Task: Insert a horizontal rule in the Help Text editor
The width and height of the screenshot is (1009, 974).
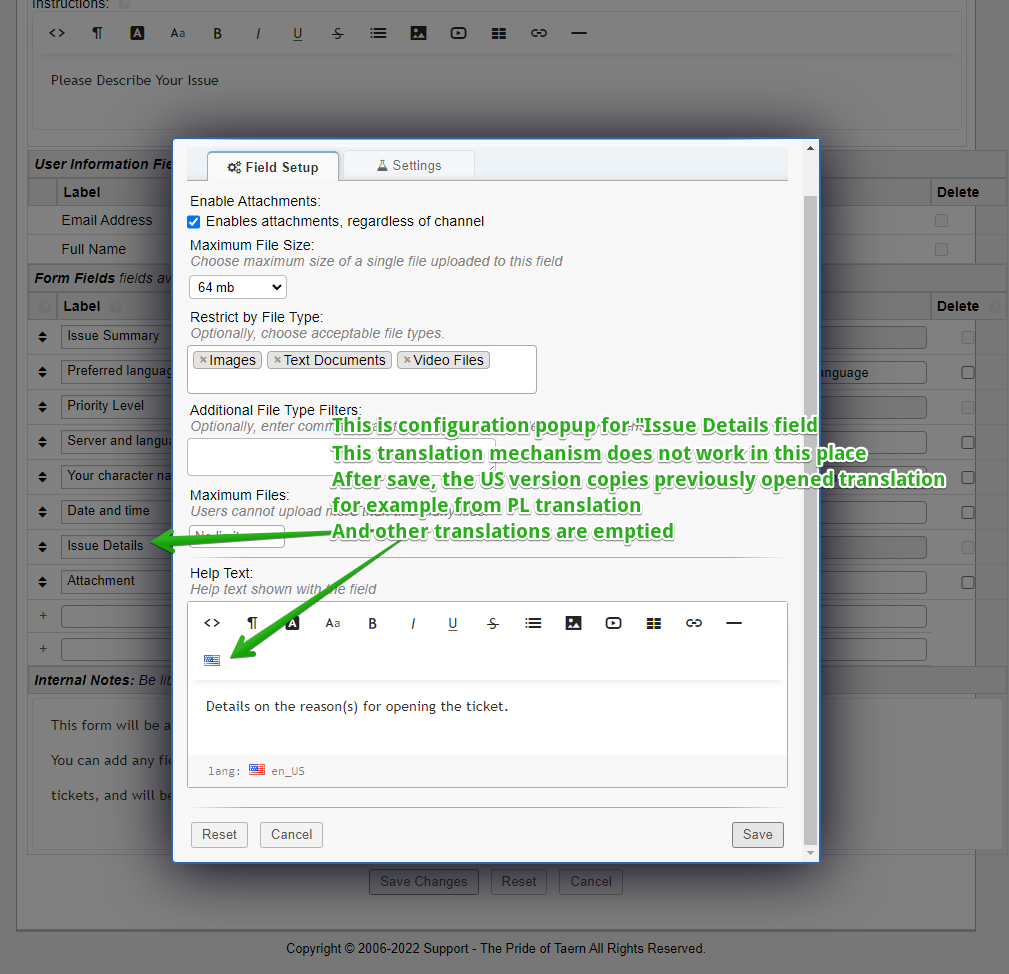Action: point(734,622)
